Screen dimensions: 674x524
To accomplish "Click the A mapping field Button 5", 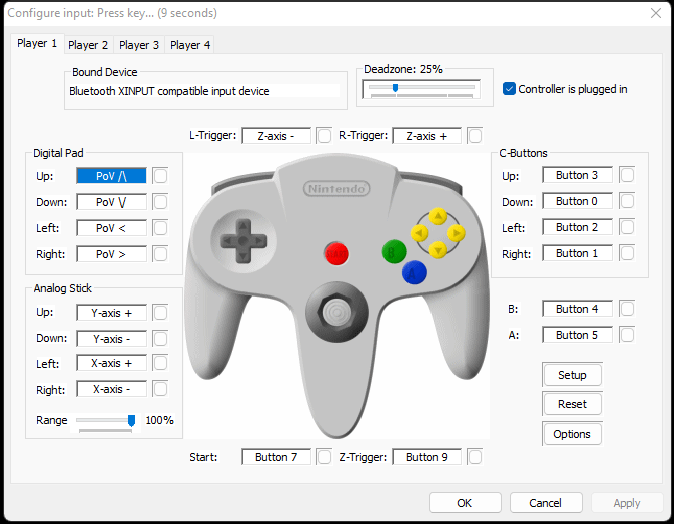I will coord(577,335).
